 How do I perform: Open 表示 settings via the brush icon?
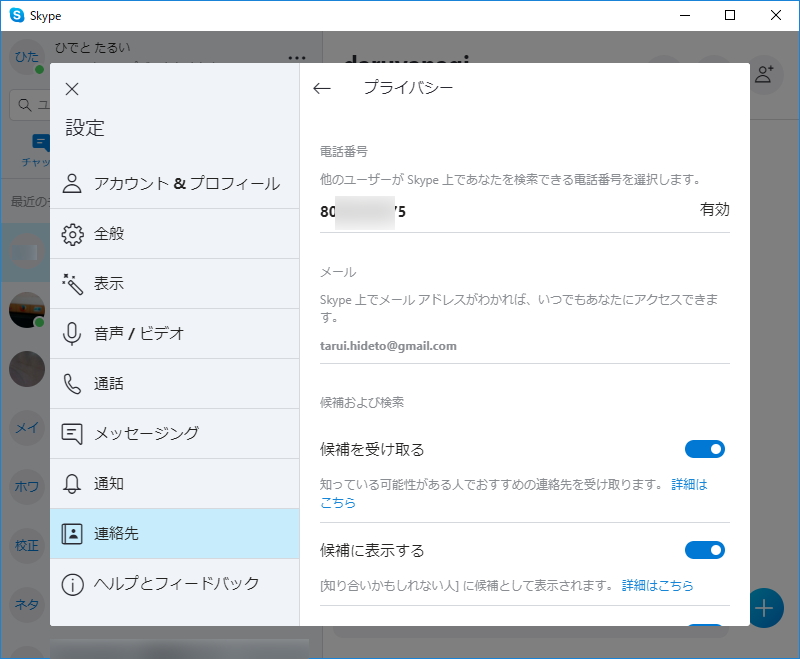(71, 283)
